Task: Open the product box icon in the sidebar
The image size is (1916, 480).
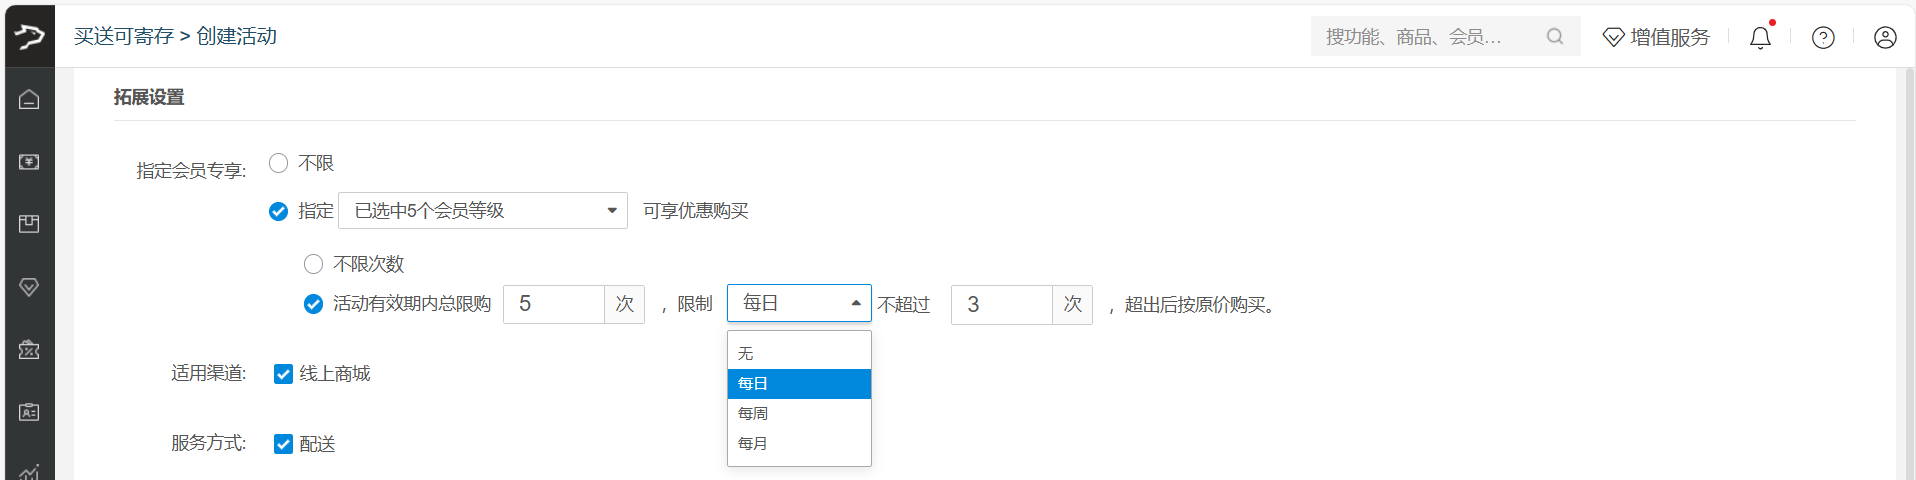Action: pos(29,224)
